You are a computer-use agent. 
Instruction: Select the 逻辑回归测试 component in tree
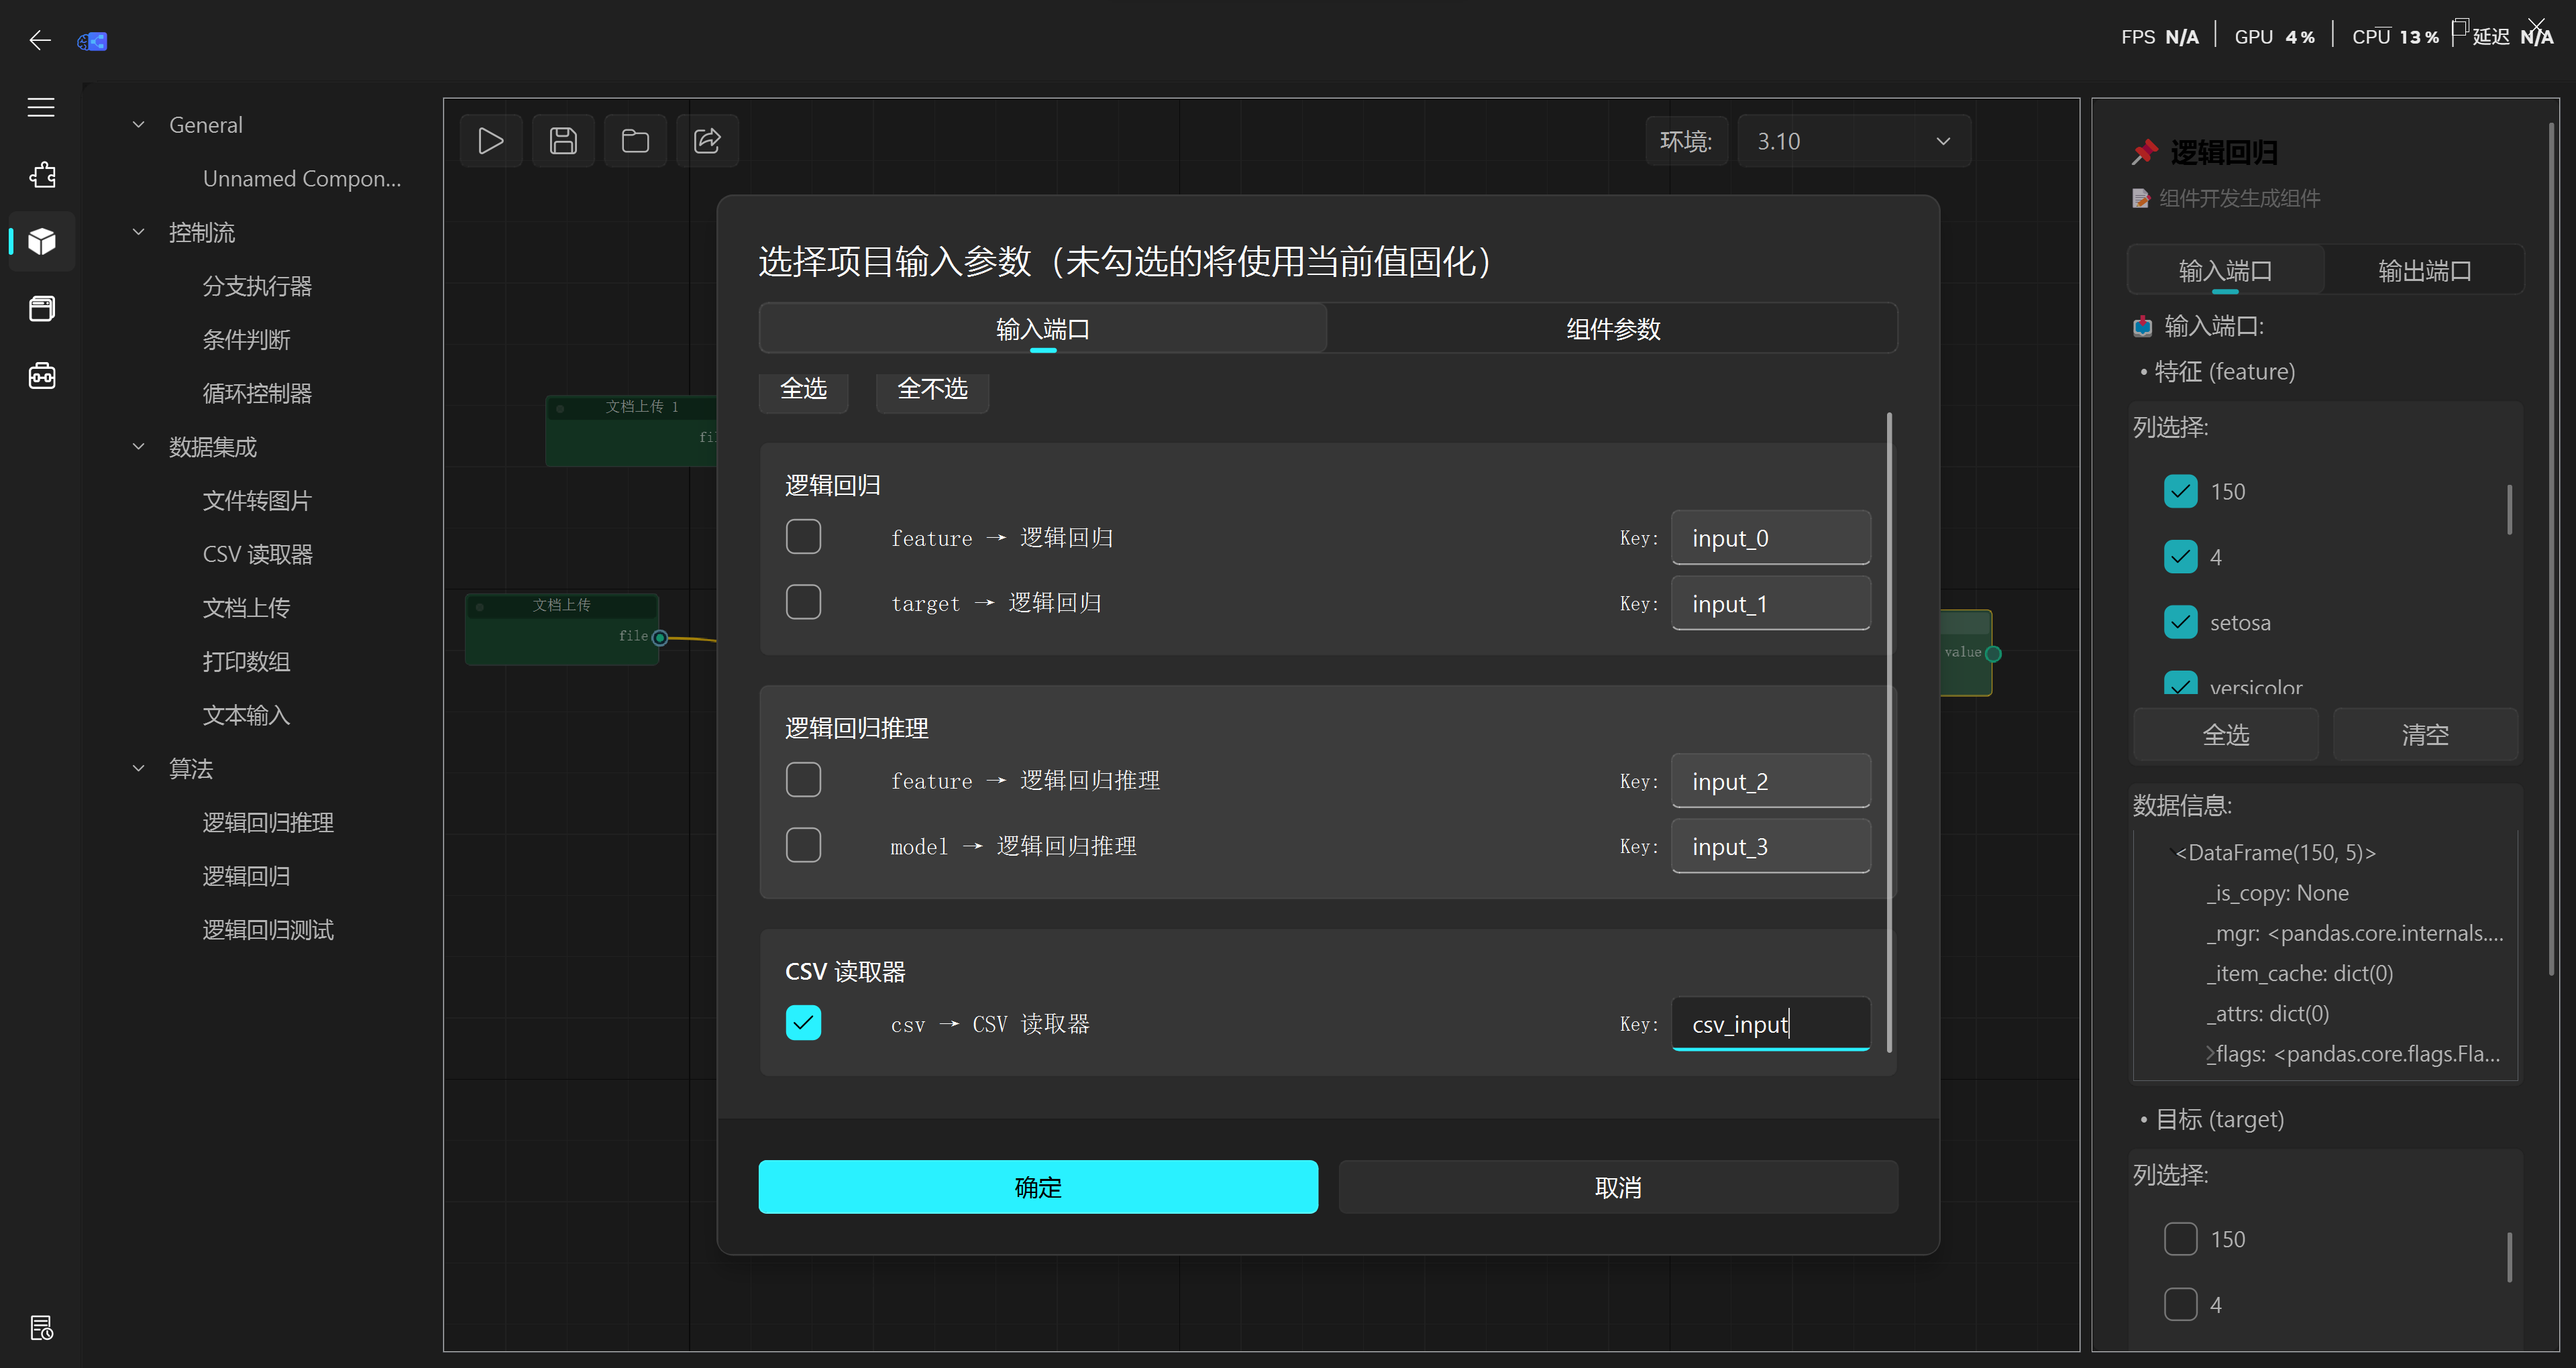tap(268, 930)
